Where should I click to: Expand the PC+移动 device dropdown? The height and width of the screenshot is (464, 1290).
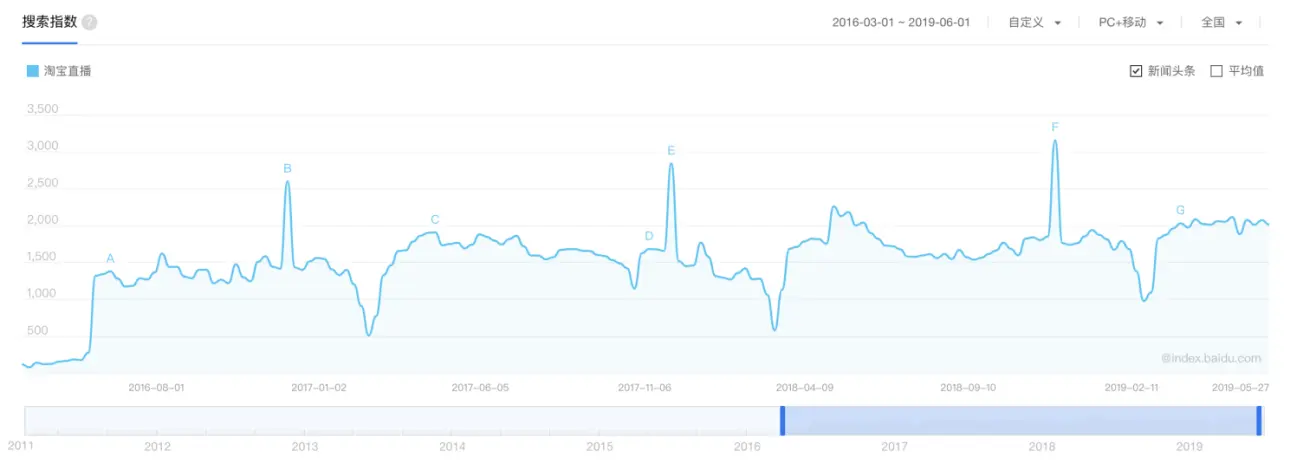point(1131,23)
